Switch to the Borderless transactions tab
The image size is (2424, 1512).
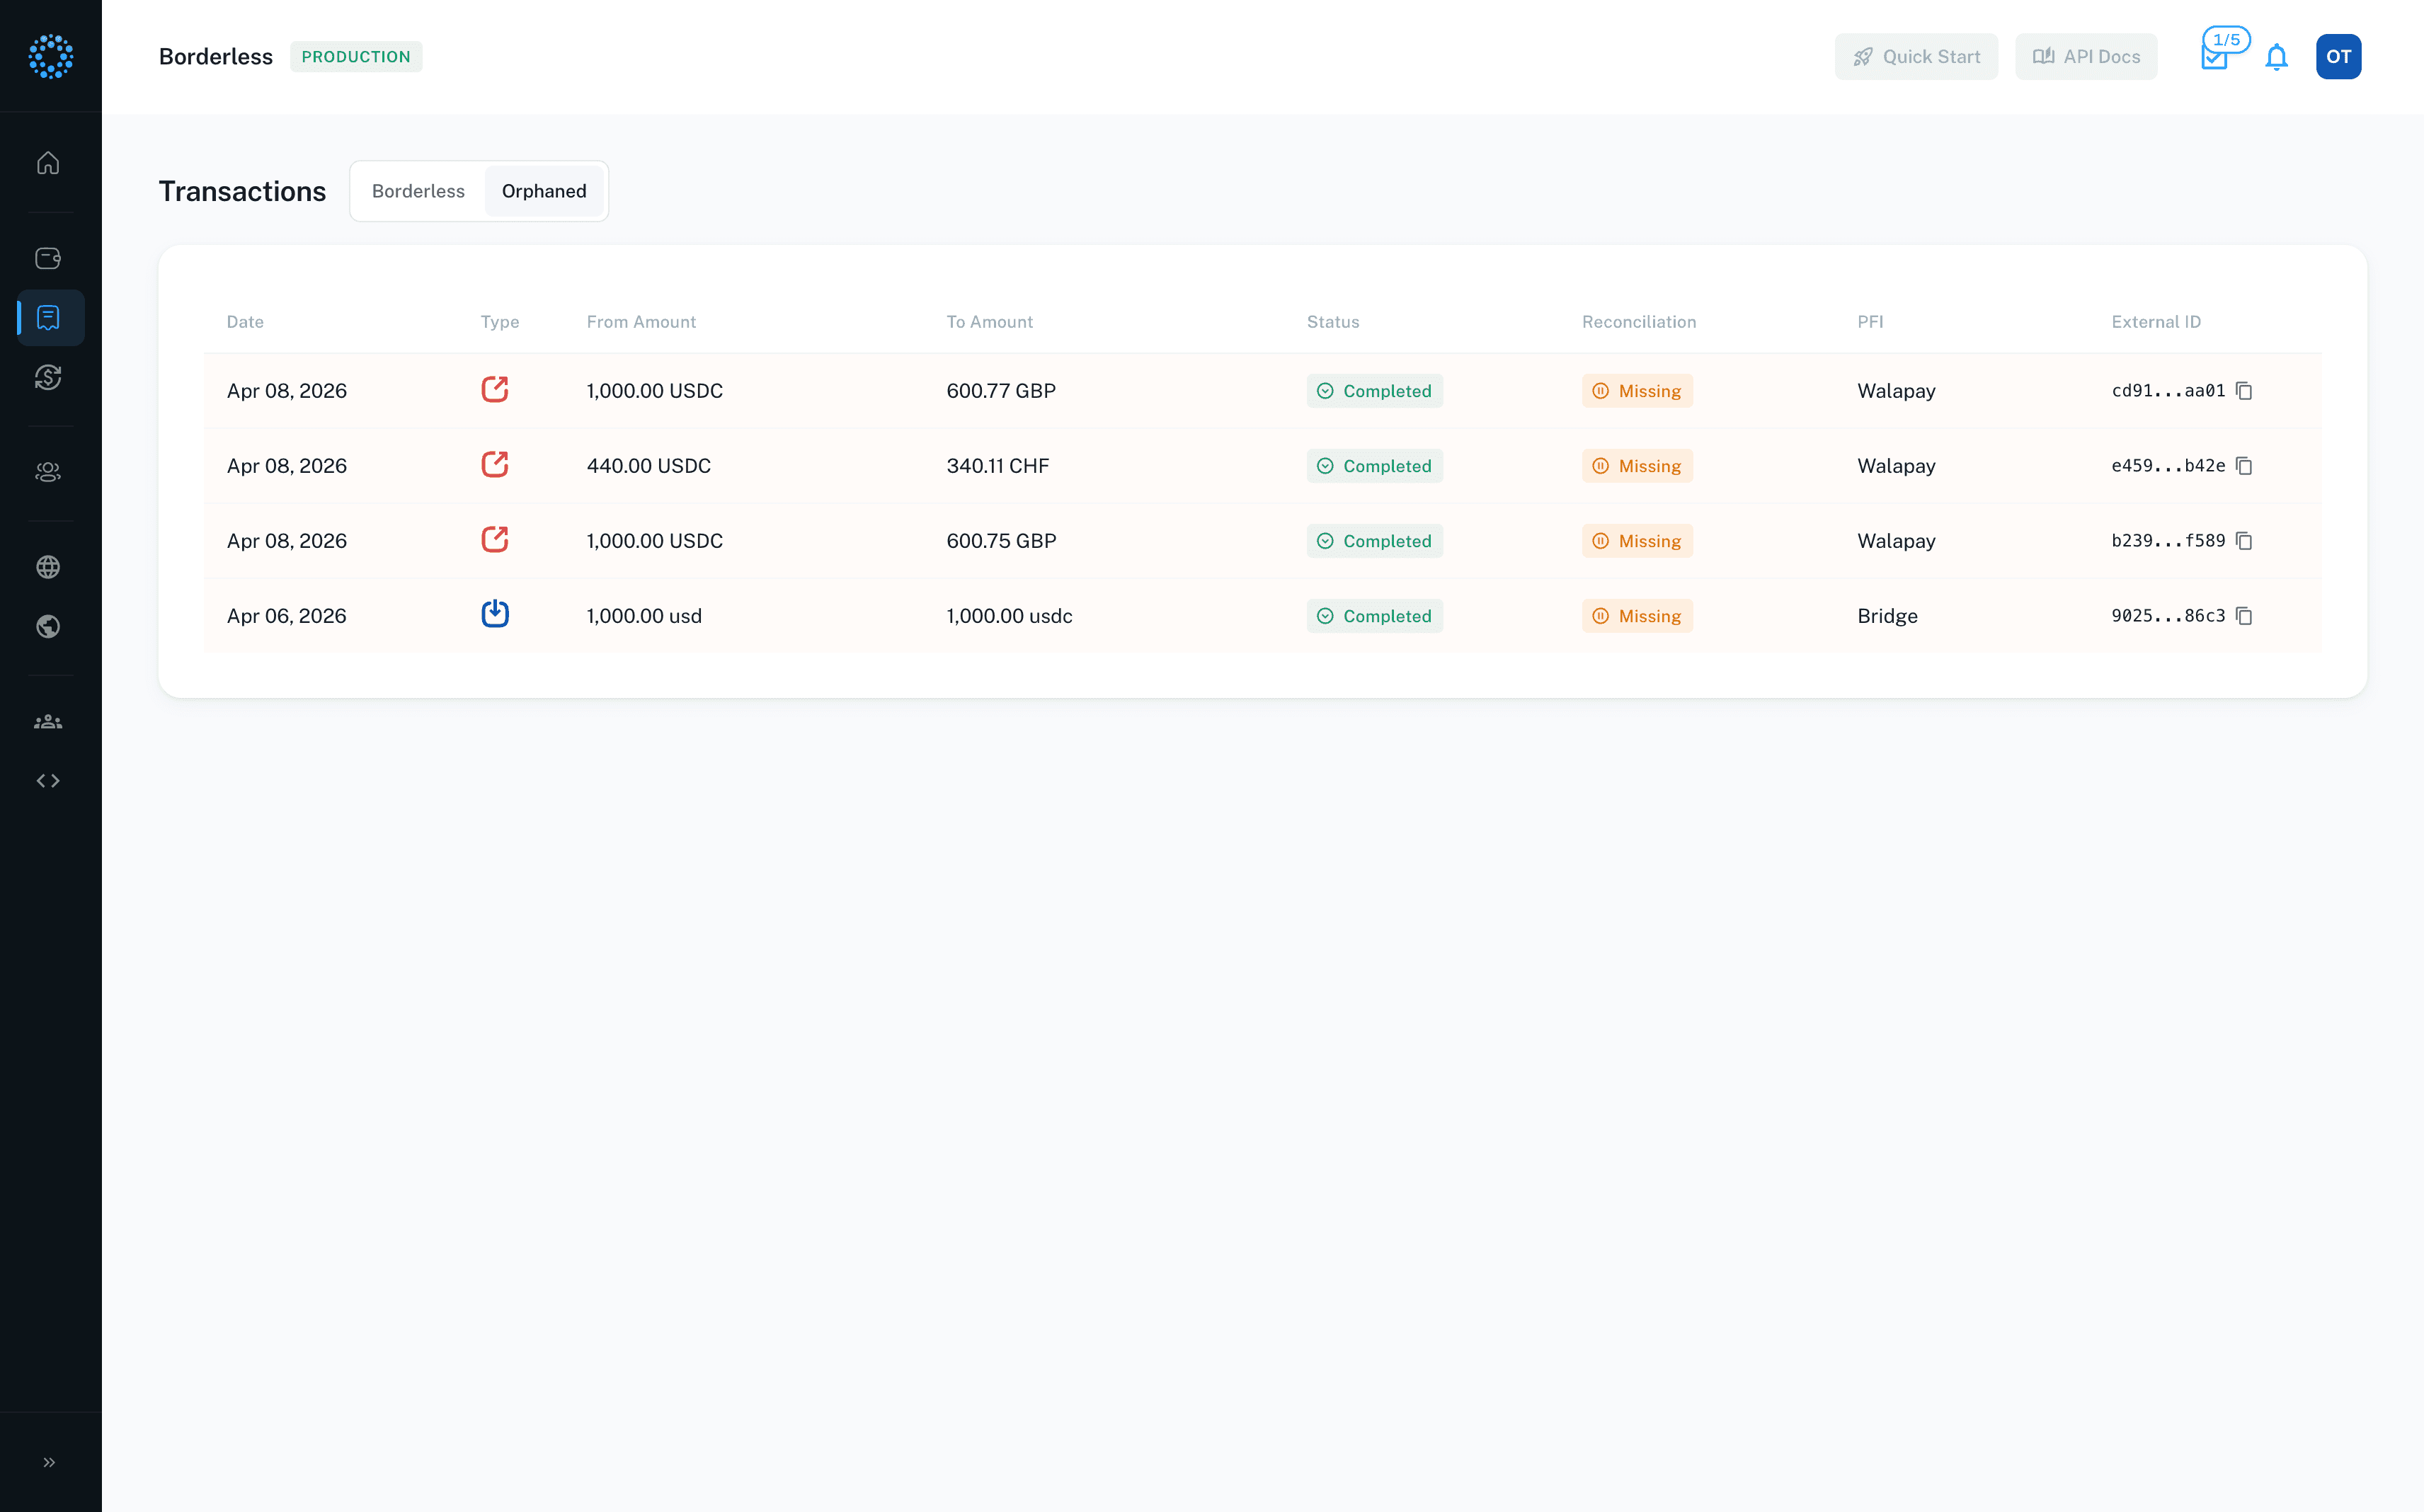click(418, 191)
